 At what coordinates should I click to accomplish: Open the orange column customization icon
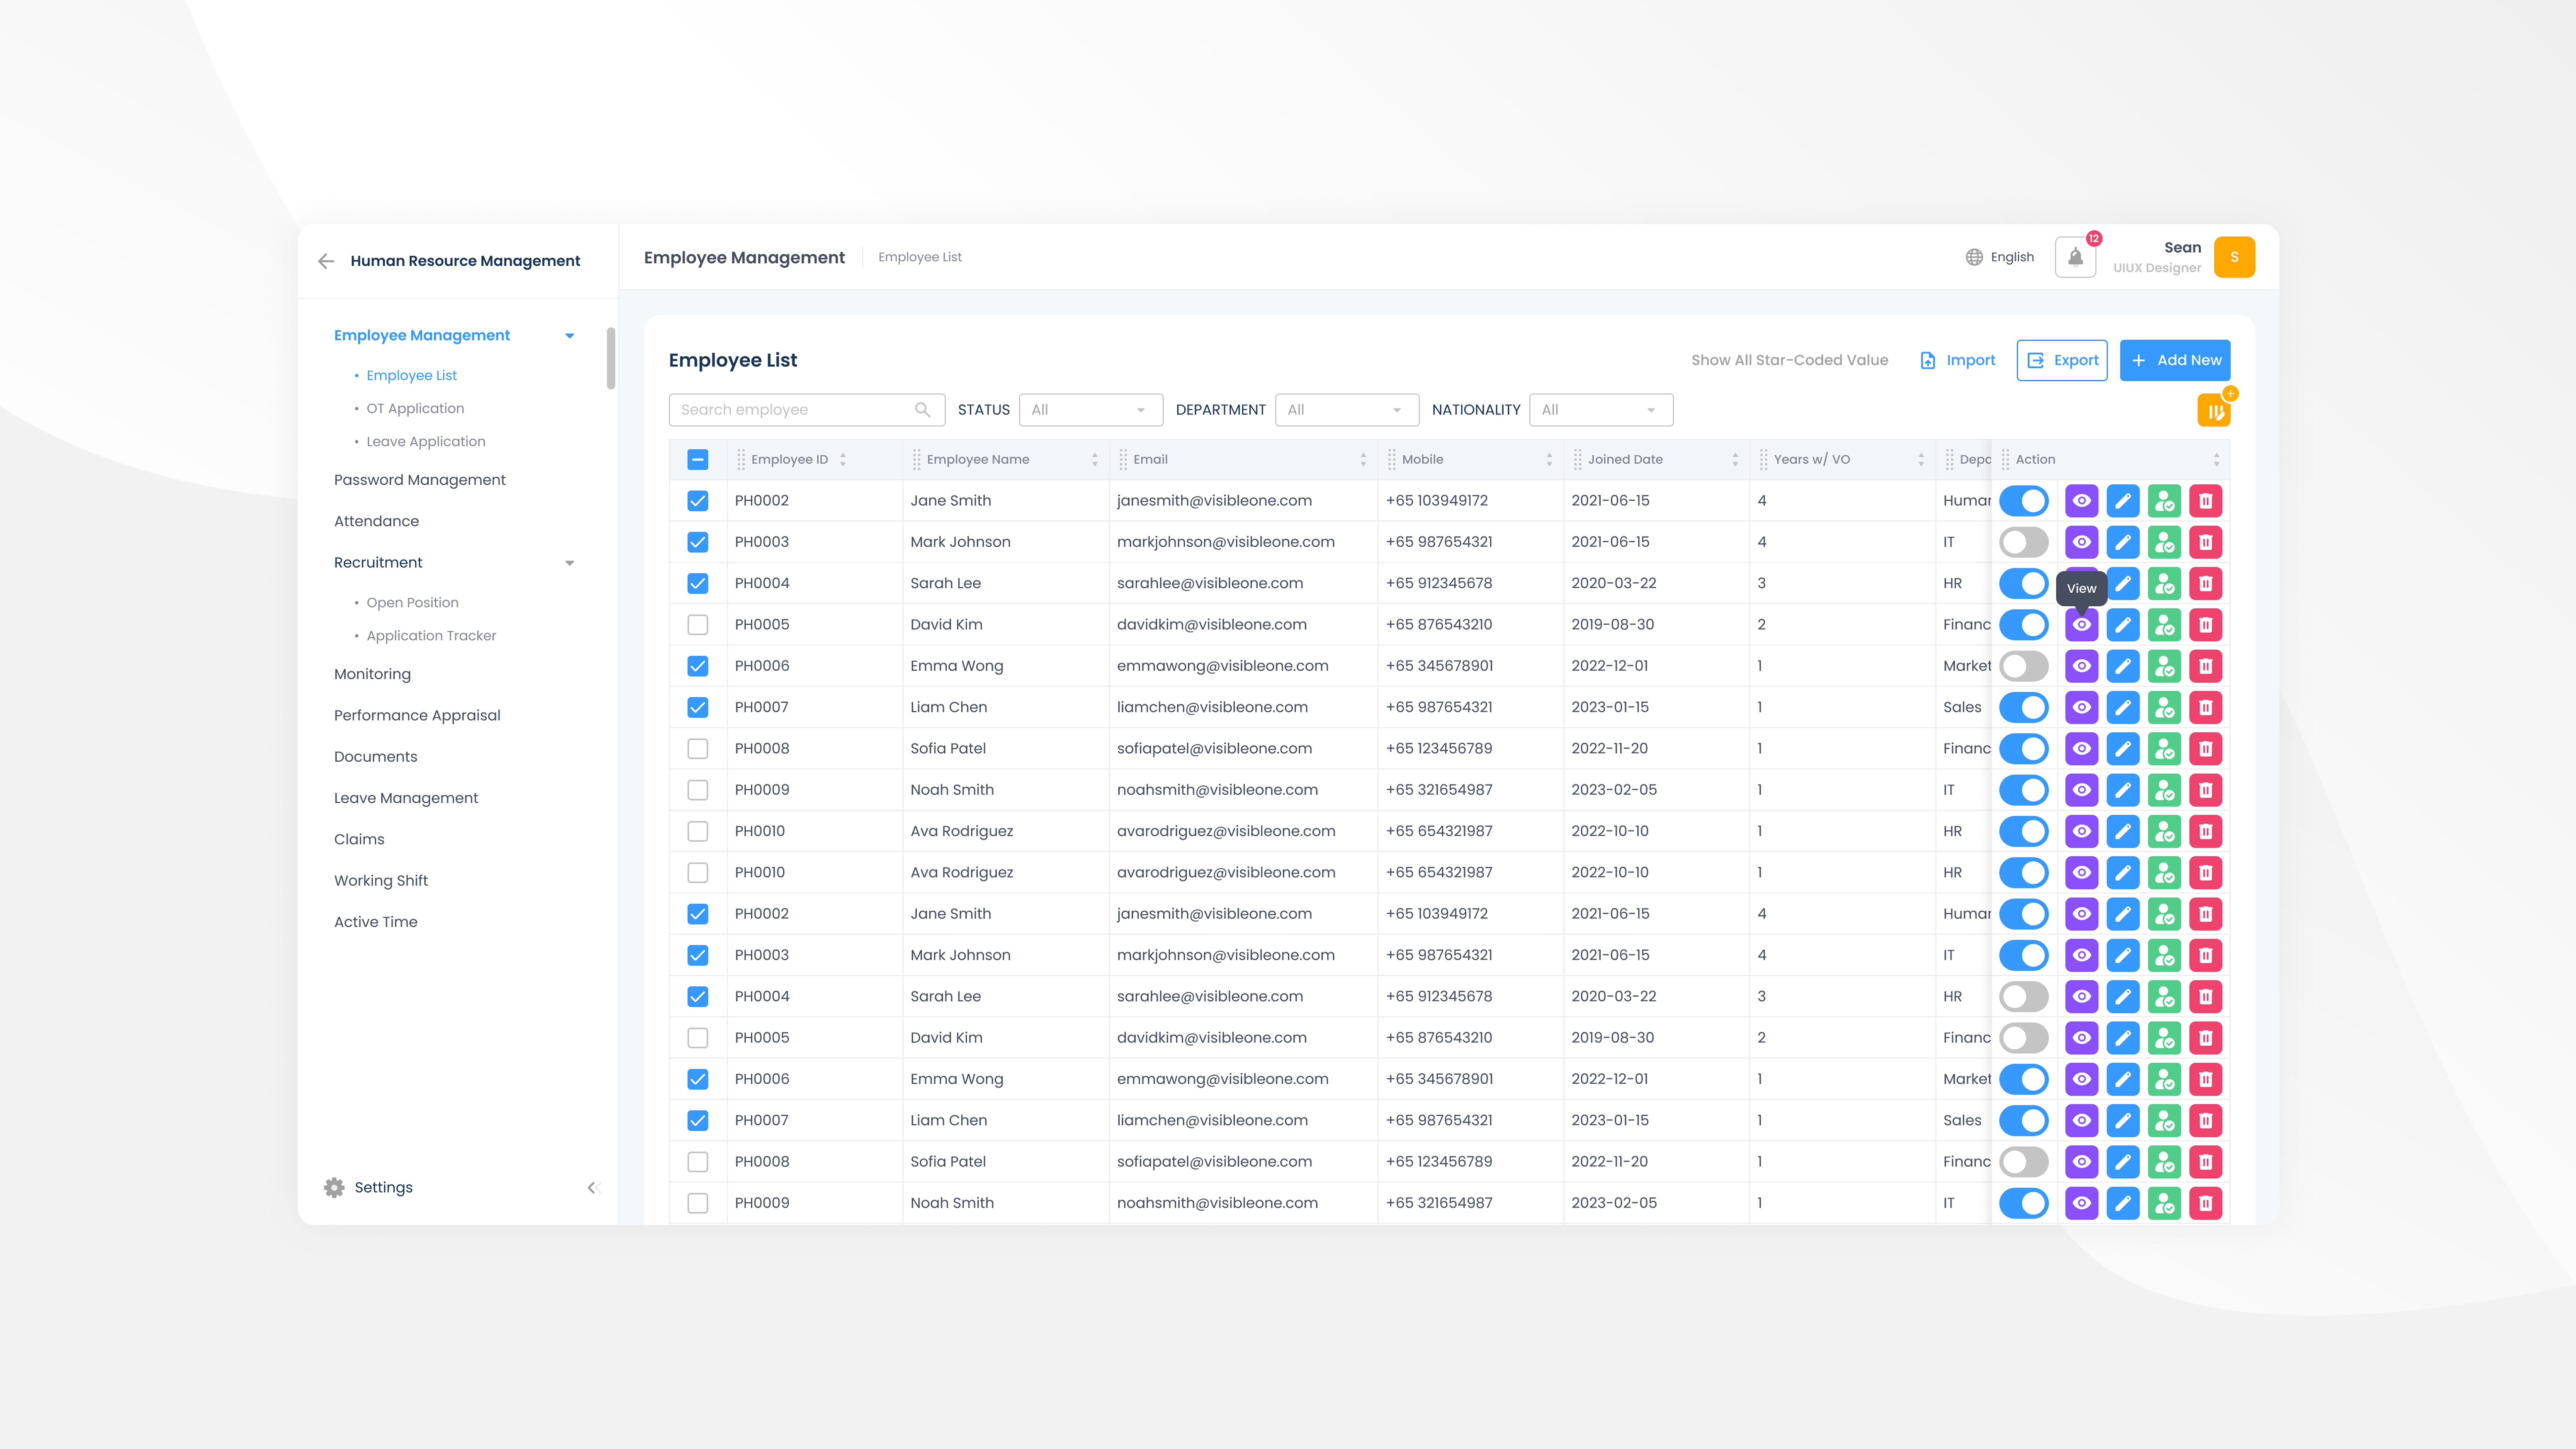pos(2214,410)
